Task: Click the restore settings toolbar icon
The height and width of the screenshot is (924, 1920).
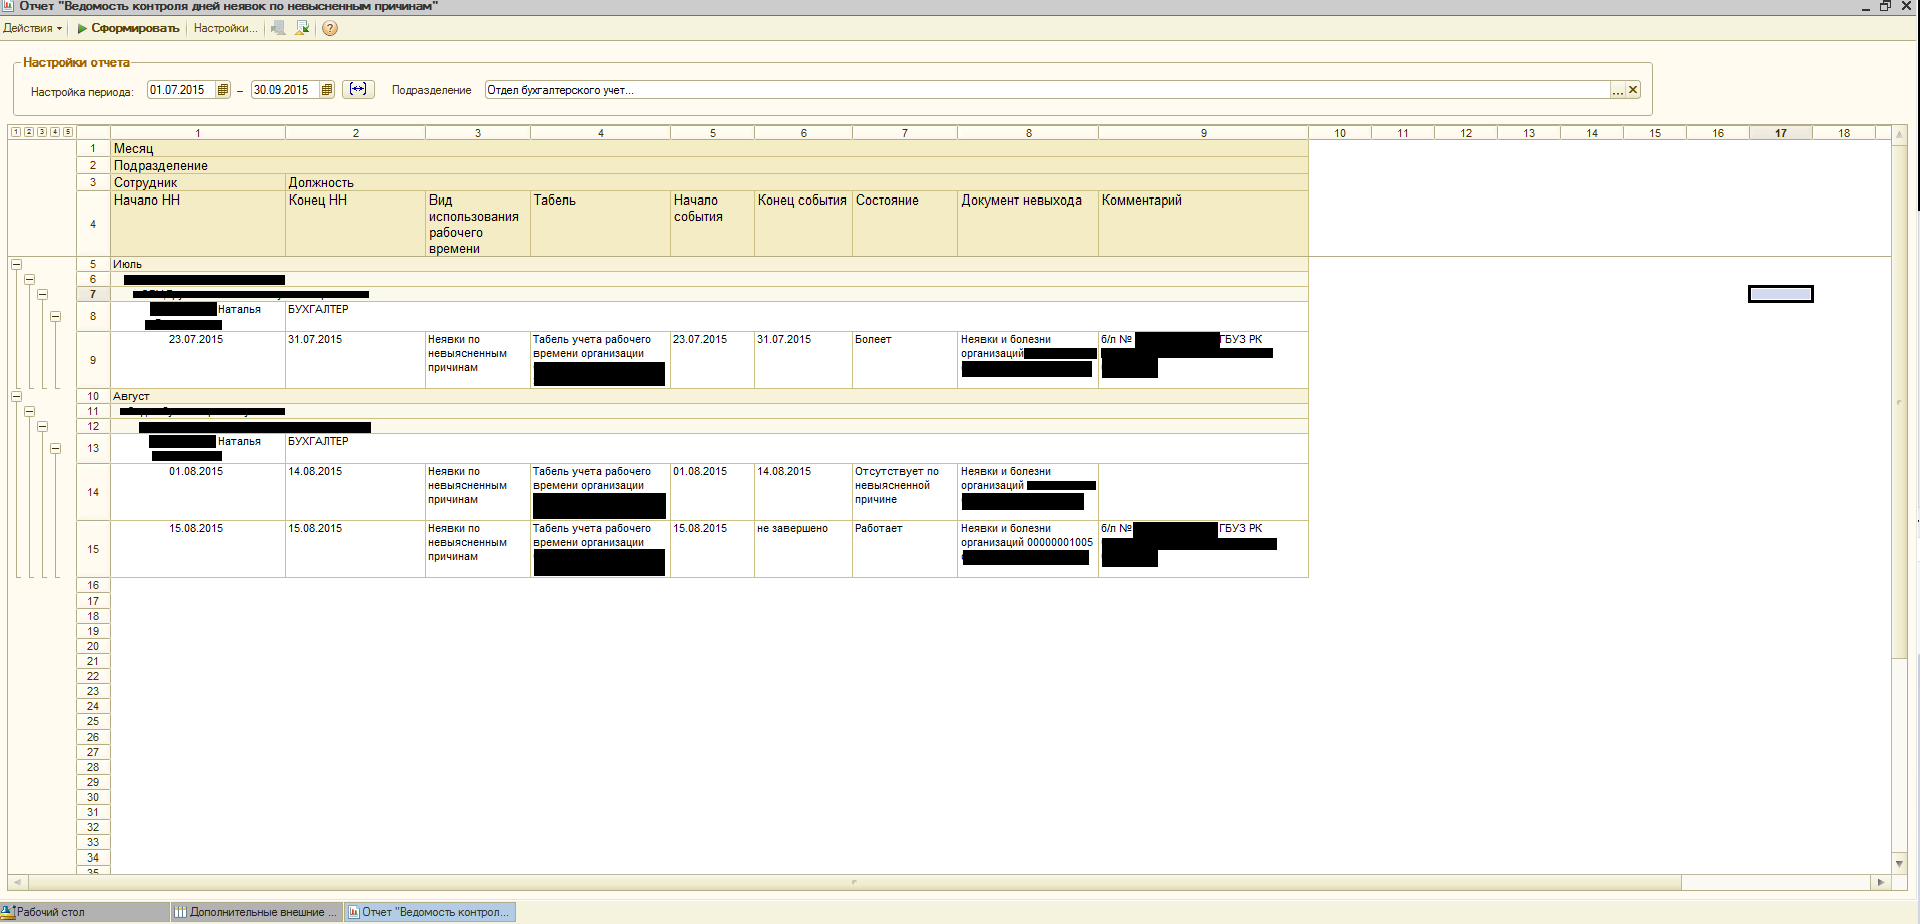Action: pos(279,28)
